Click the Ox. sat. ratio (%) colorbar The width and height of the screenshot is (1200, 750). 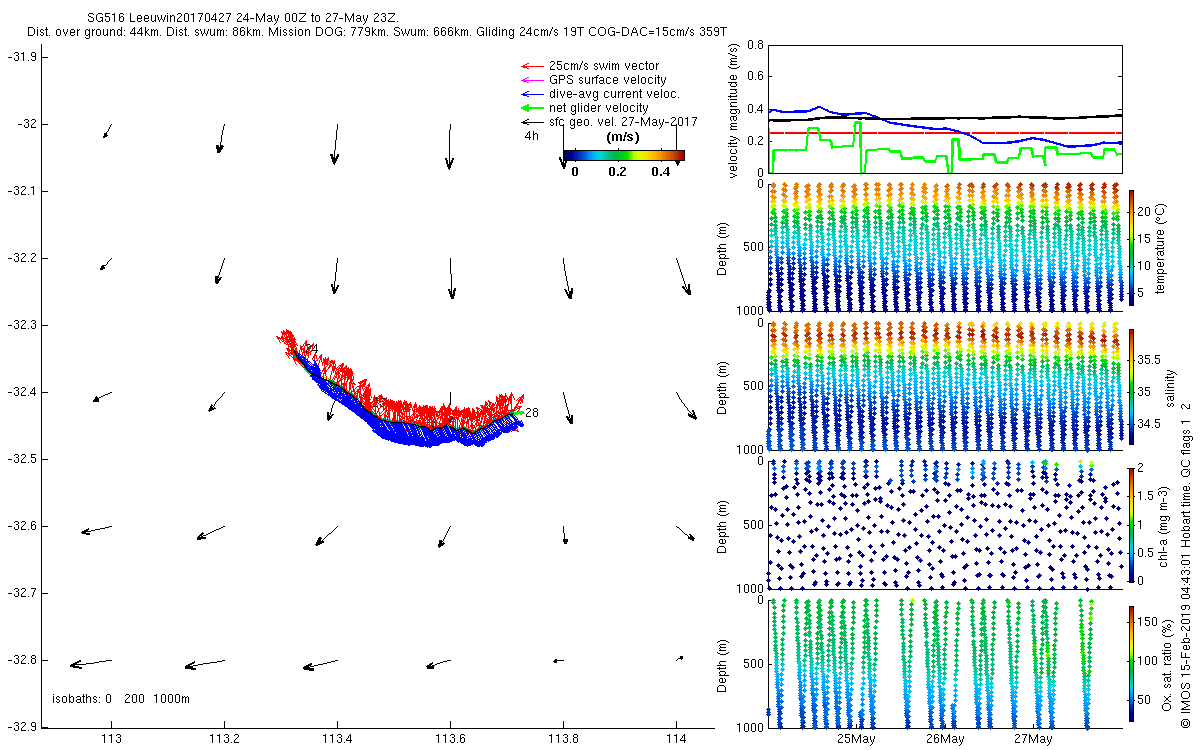pyautogui.click(x=1131, y=661)
